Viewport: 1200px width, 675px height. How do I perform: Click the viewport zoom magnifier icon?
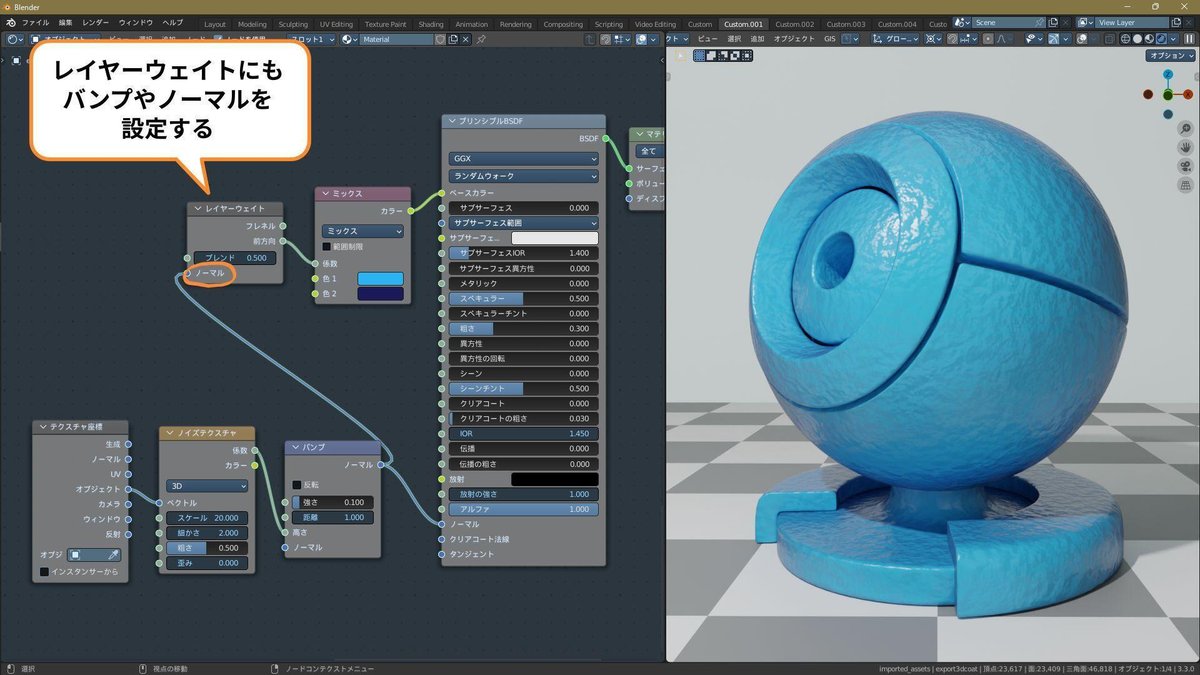click(x=1184, y=129)
